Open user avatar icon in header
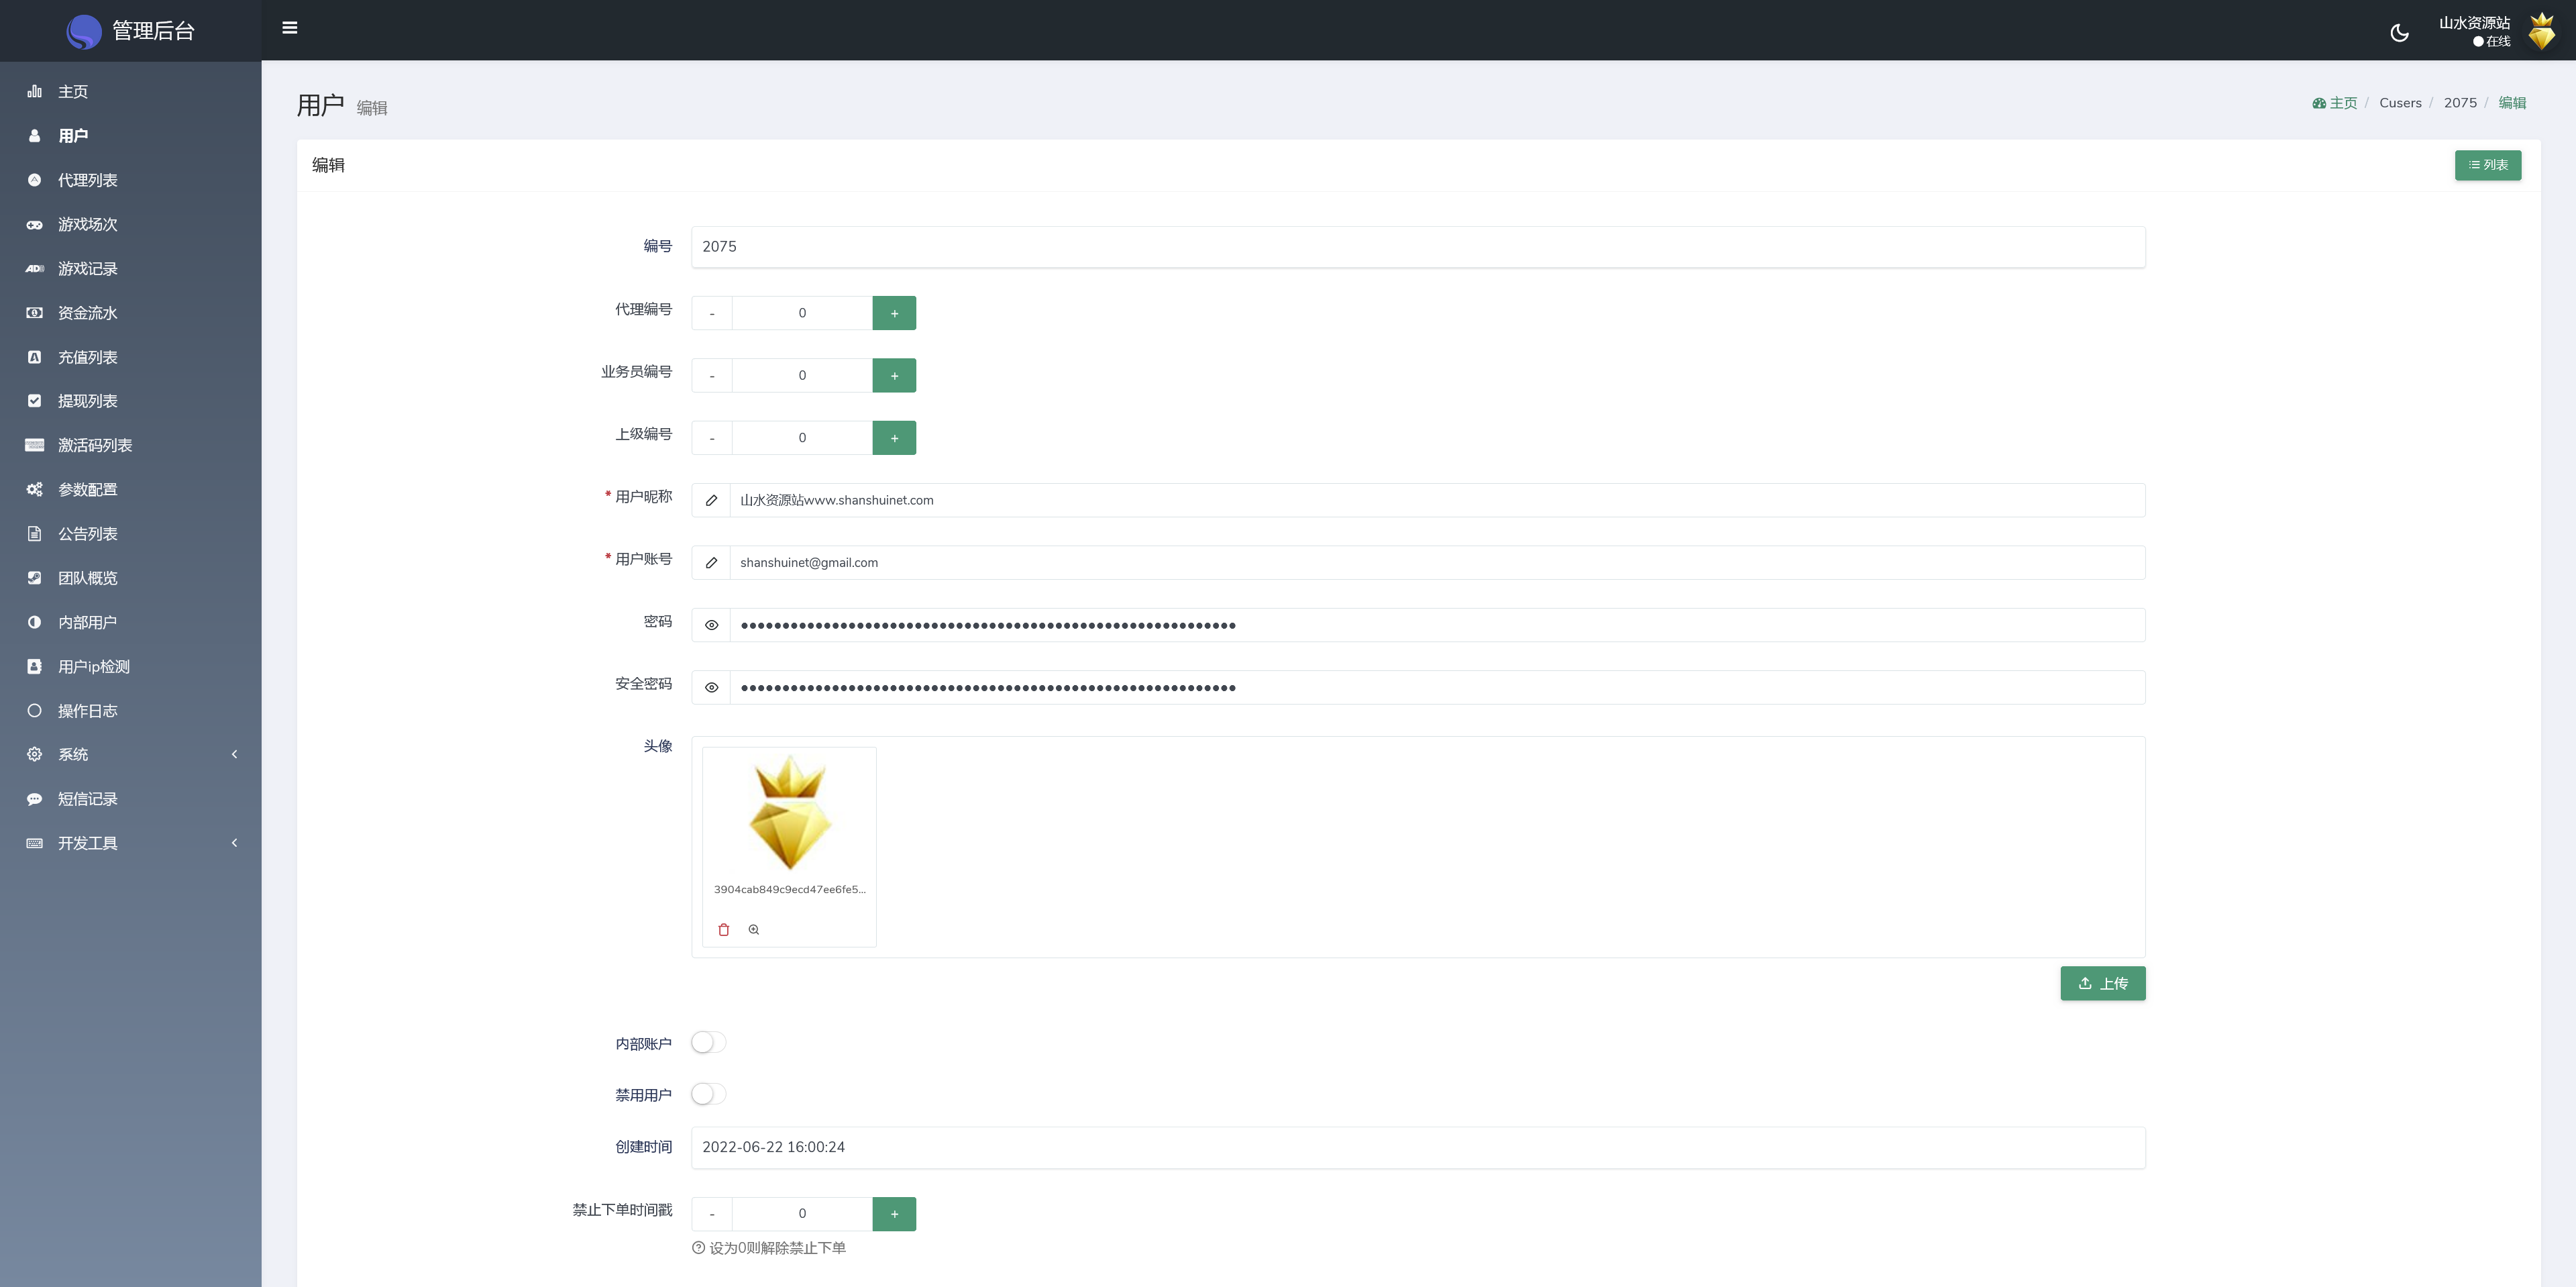Image resolution: width=2576 pixels, height=1287 pixels. point(2541,31)
